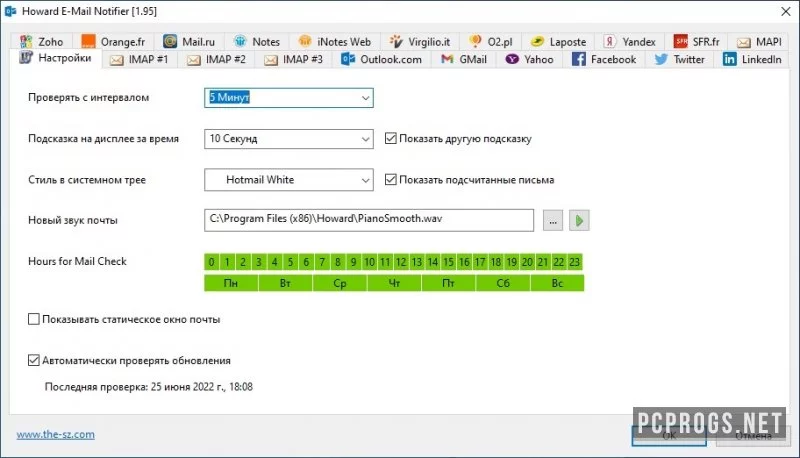The height and width of the screenshot is (458, 800).
Task: Click the OK button
Action: 669,436
